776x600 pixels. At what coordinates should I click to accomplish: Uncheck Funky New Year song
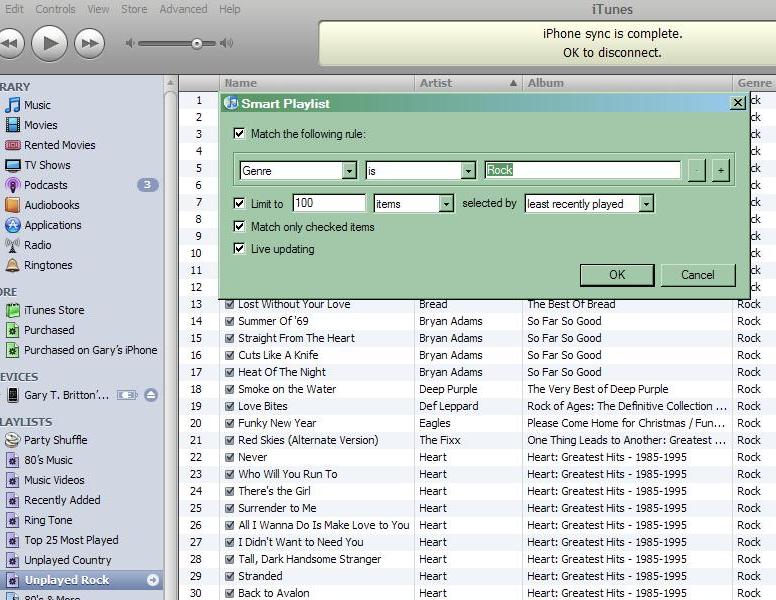230,423
